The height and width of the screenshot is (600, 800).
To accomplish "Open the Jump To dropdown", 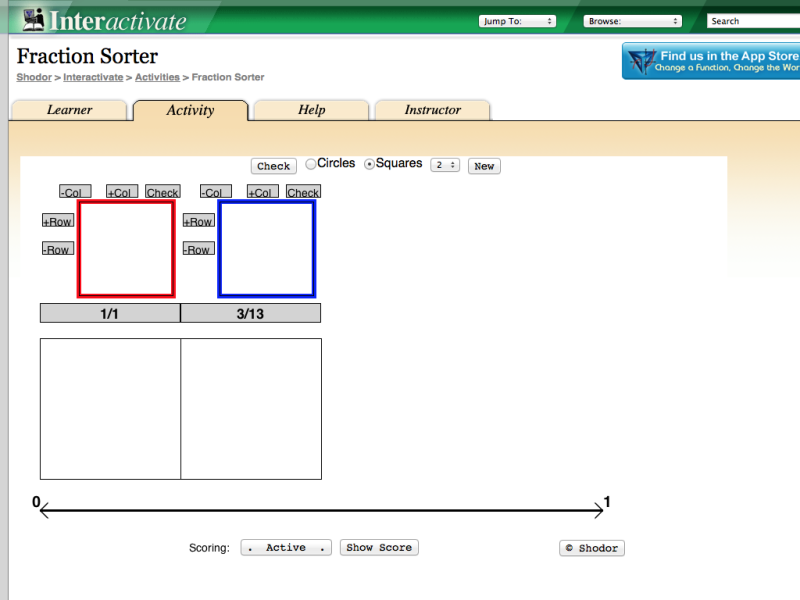I will point(517,19).
